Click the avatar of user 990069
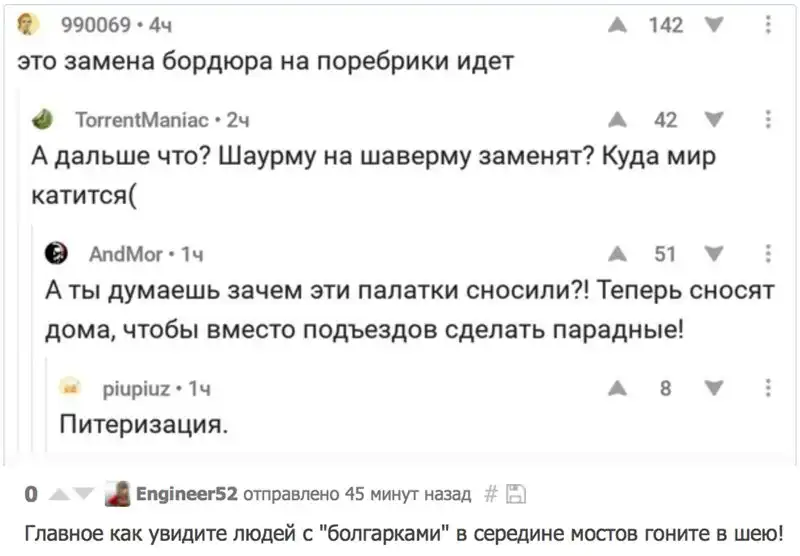Screen dimensions: 800x556 (31, 25)
